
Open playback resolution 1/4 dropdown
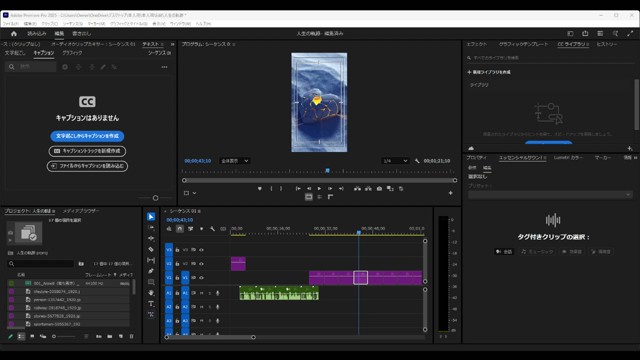pyautogui.click(x=395, y=161)
